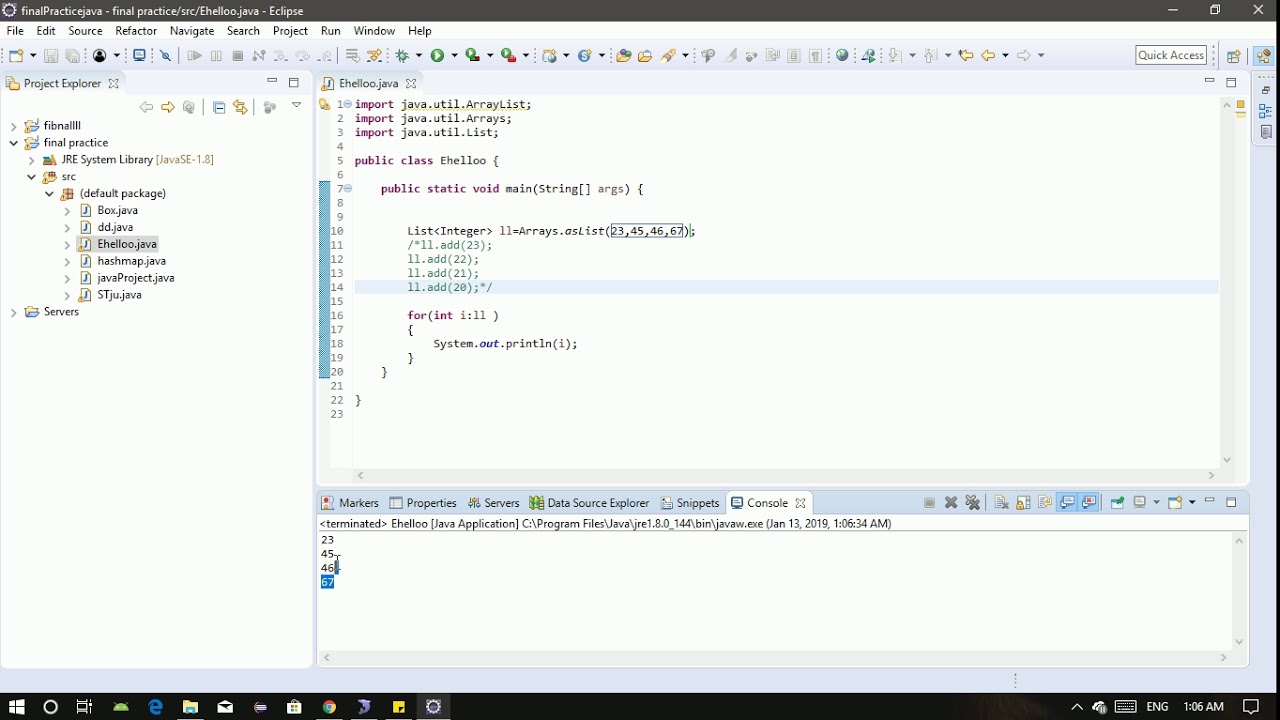The image size is (1280, 720).
Task: Expand JRE System Library node
Action: [32, 160]
